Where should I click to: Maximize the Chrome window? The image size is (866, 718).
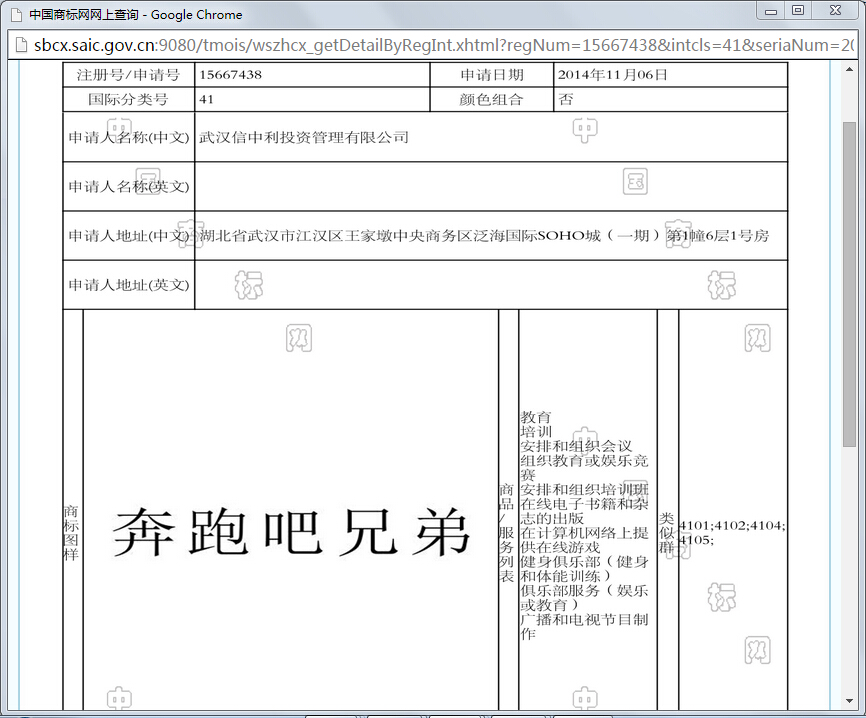798,10
